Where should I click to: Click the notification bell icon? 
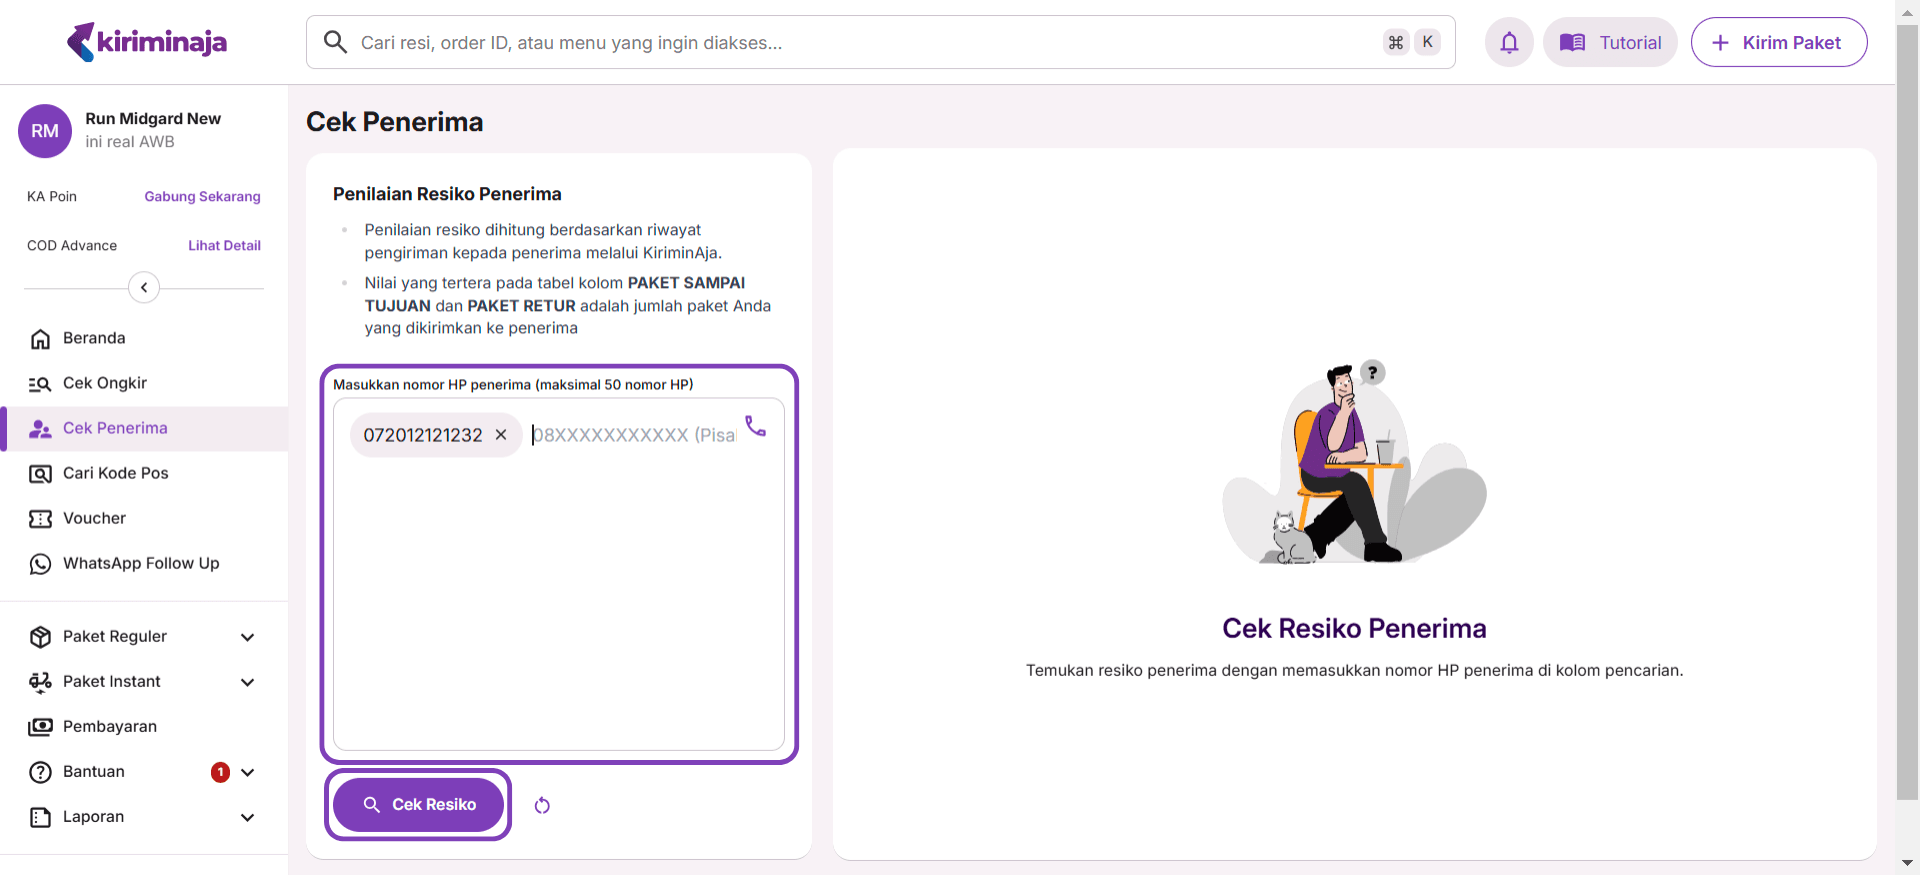(x=1509, y=42)
